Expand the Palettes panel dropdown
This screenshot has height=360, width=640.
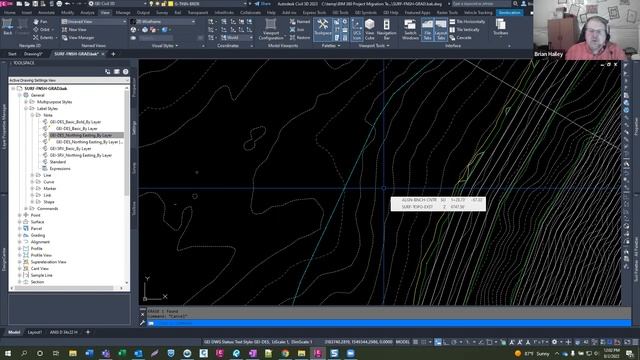click(331, 46)
